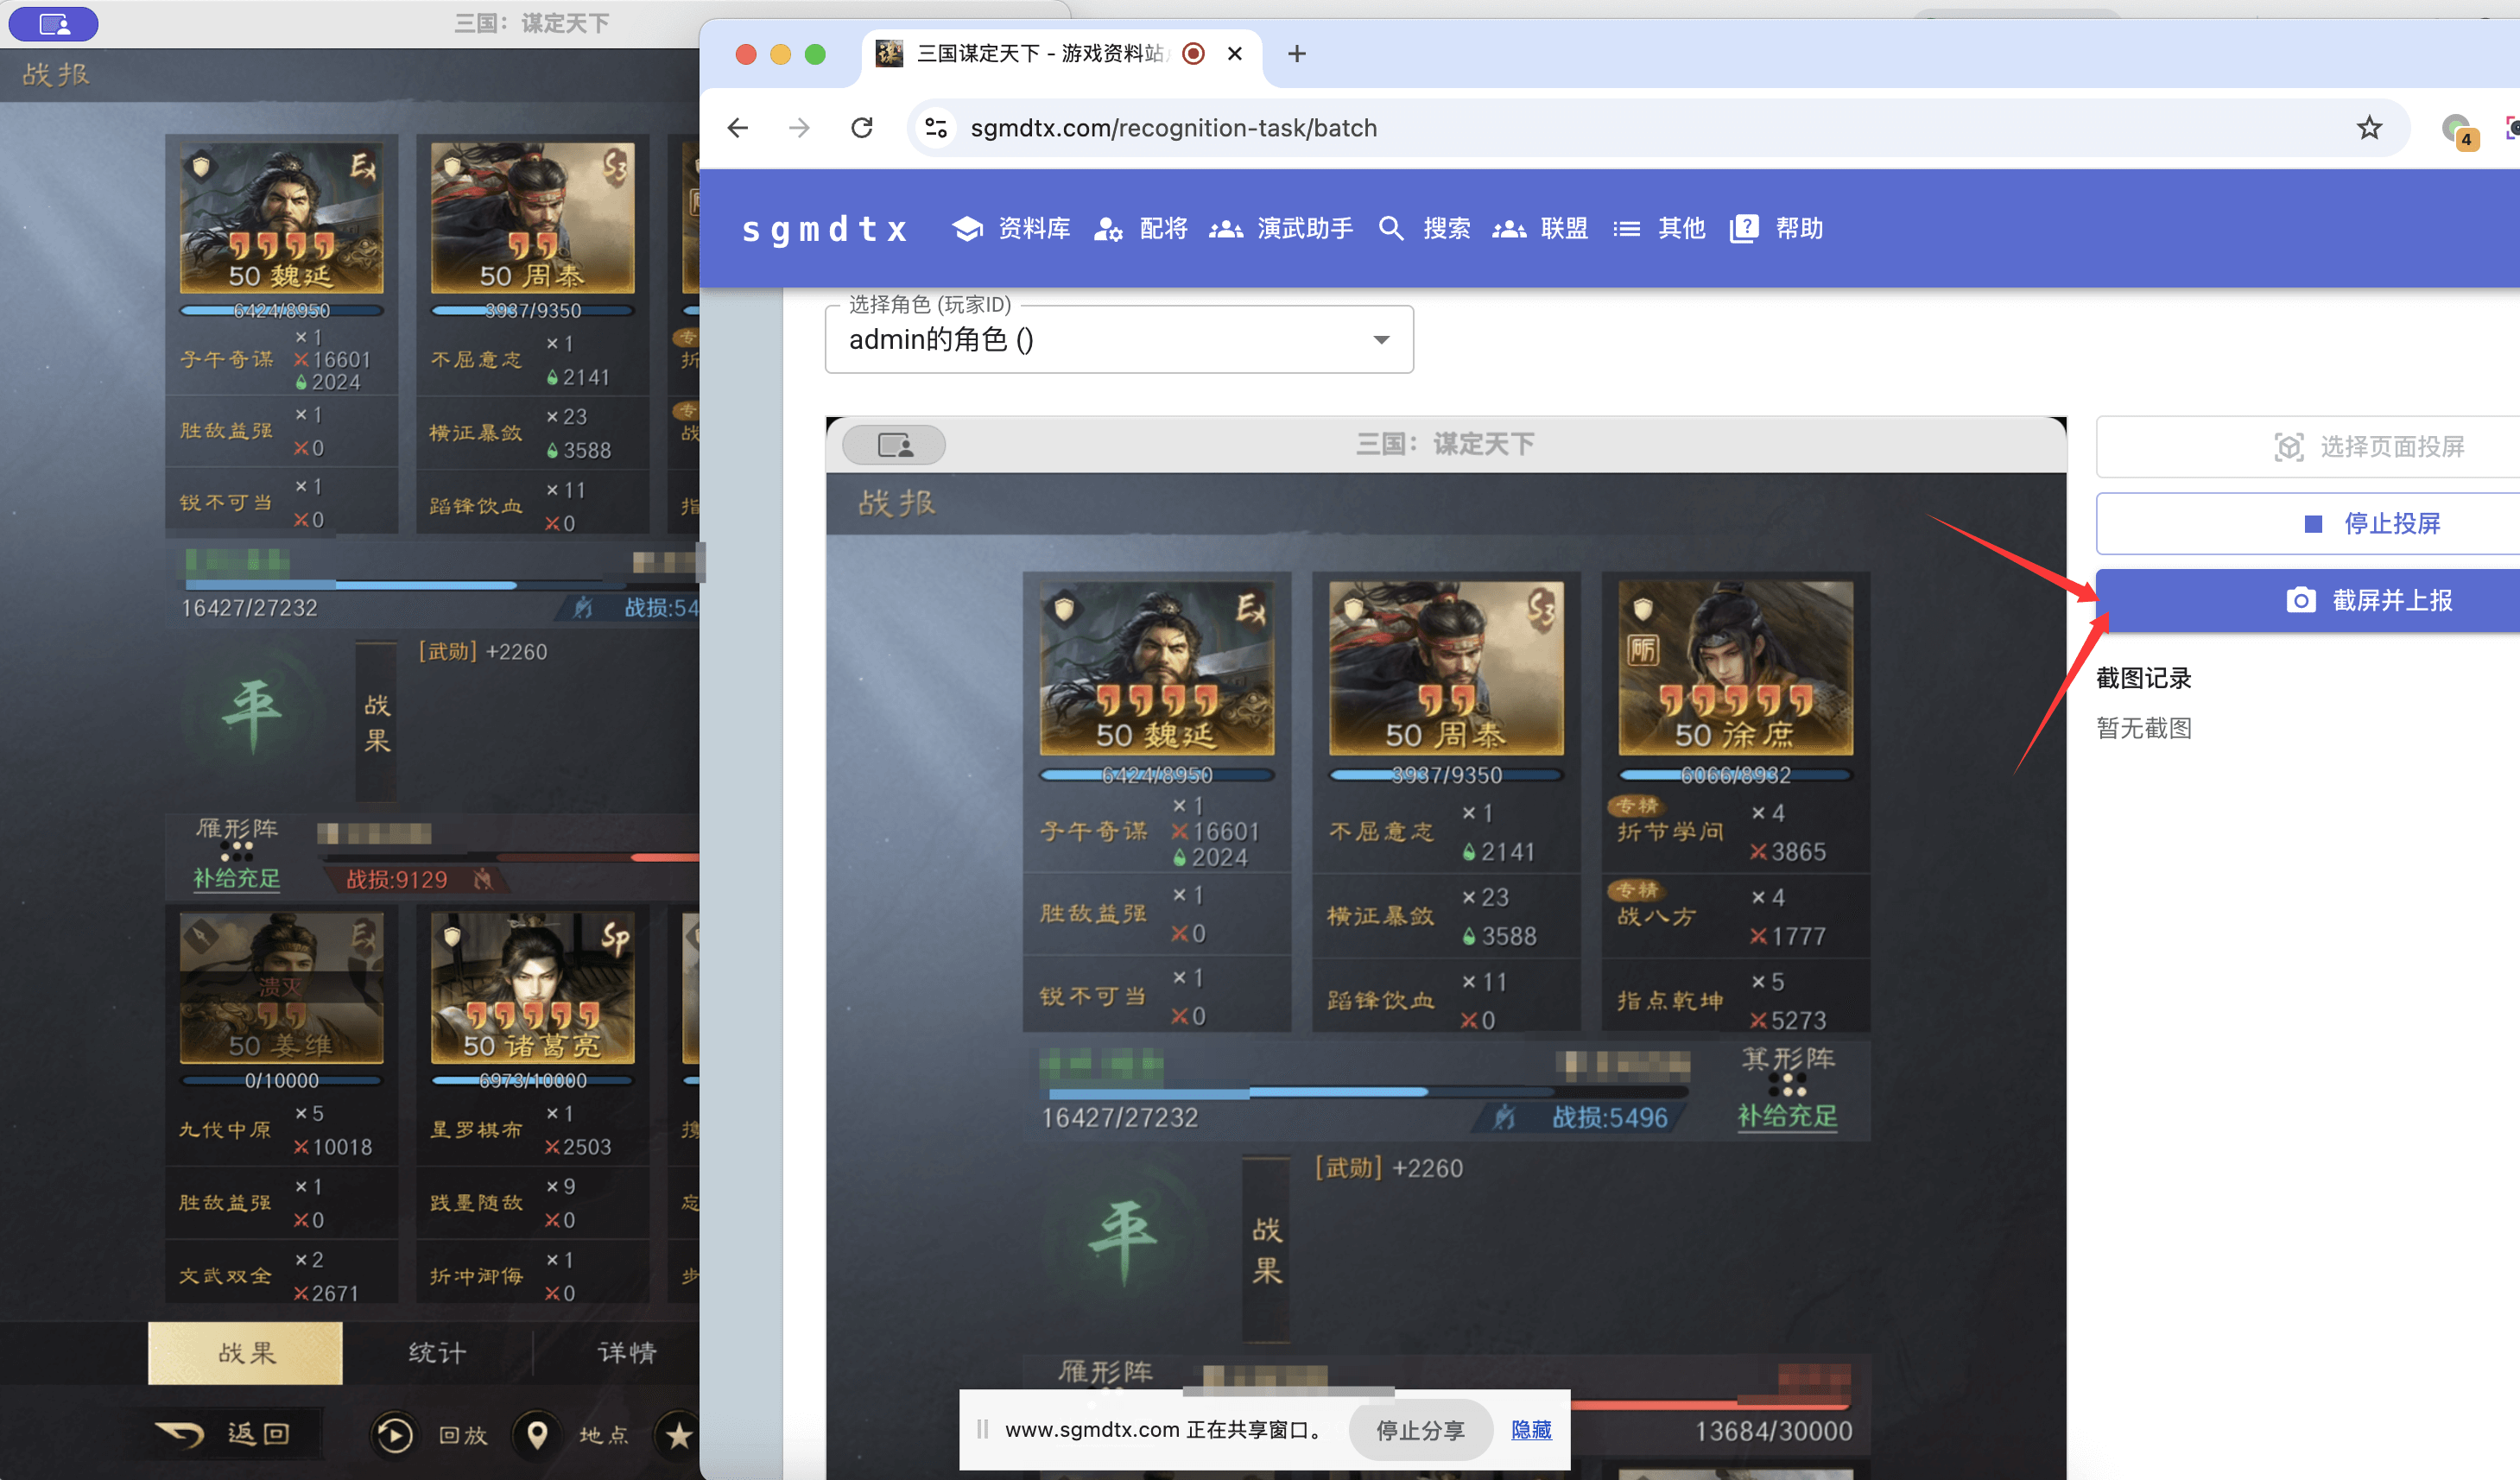Image resolution: width=2520 pixels, height=1480 pixels.
Task: Select the 战果 tab
Action: point(246,1353)
